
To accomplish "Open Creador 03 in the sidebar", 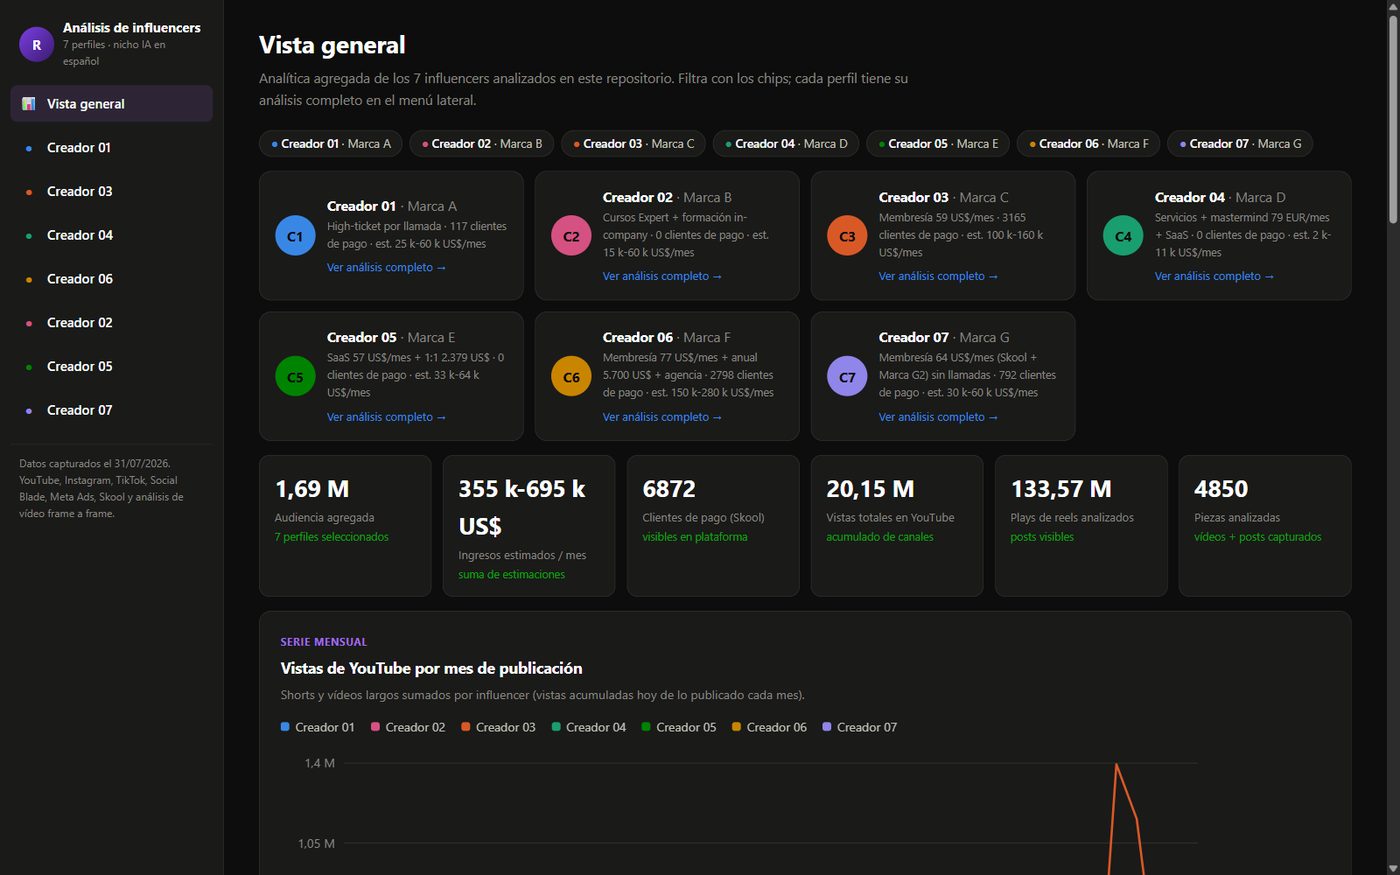I will 111,192.
